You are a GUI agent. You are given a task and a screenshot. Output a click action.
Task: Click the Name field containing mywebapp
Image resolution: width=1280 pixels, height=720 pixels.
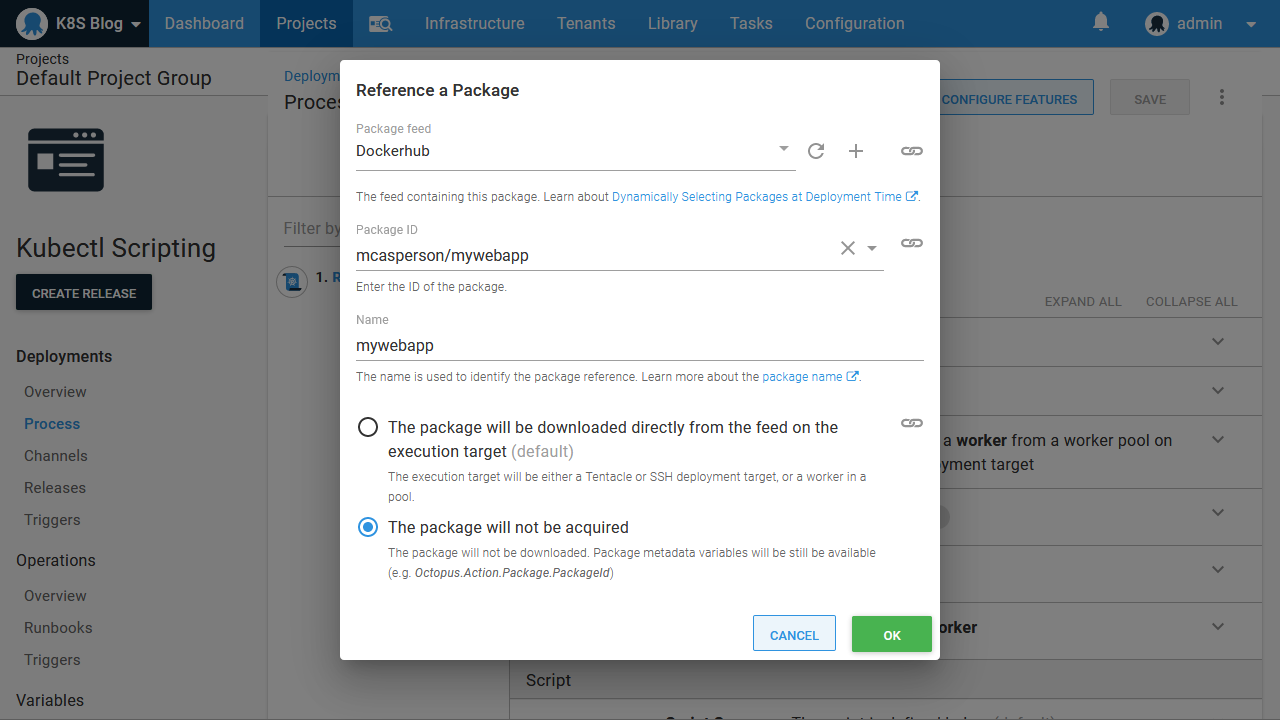pos(638,345)
